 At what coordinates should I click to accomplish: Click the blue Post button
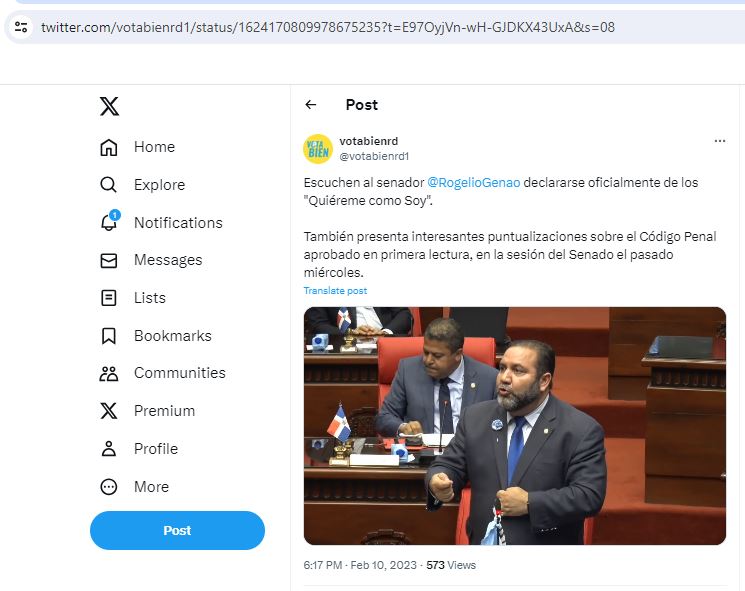pyautogui.click(x=177, y=530)
